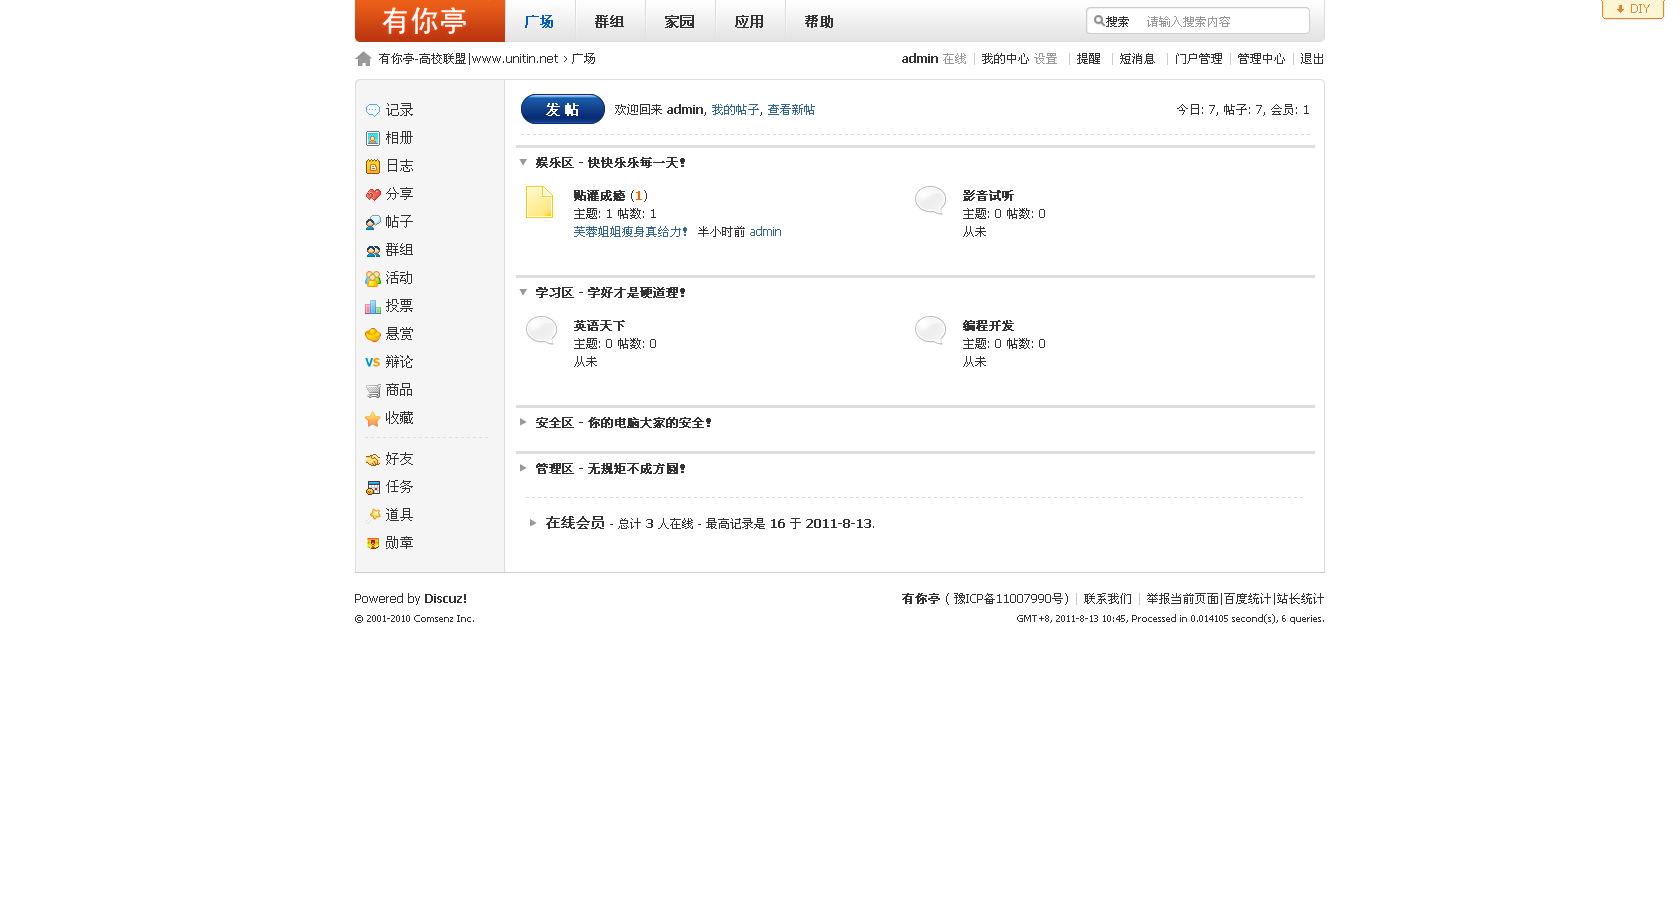Viewport: 1680px width, 900px height.
Task: Click the 发帖 new post button
Action: pos(563,109)
